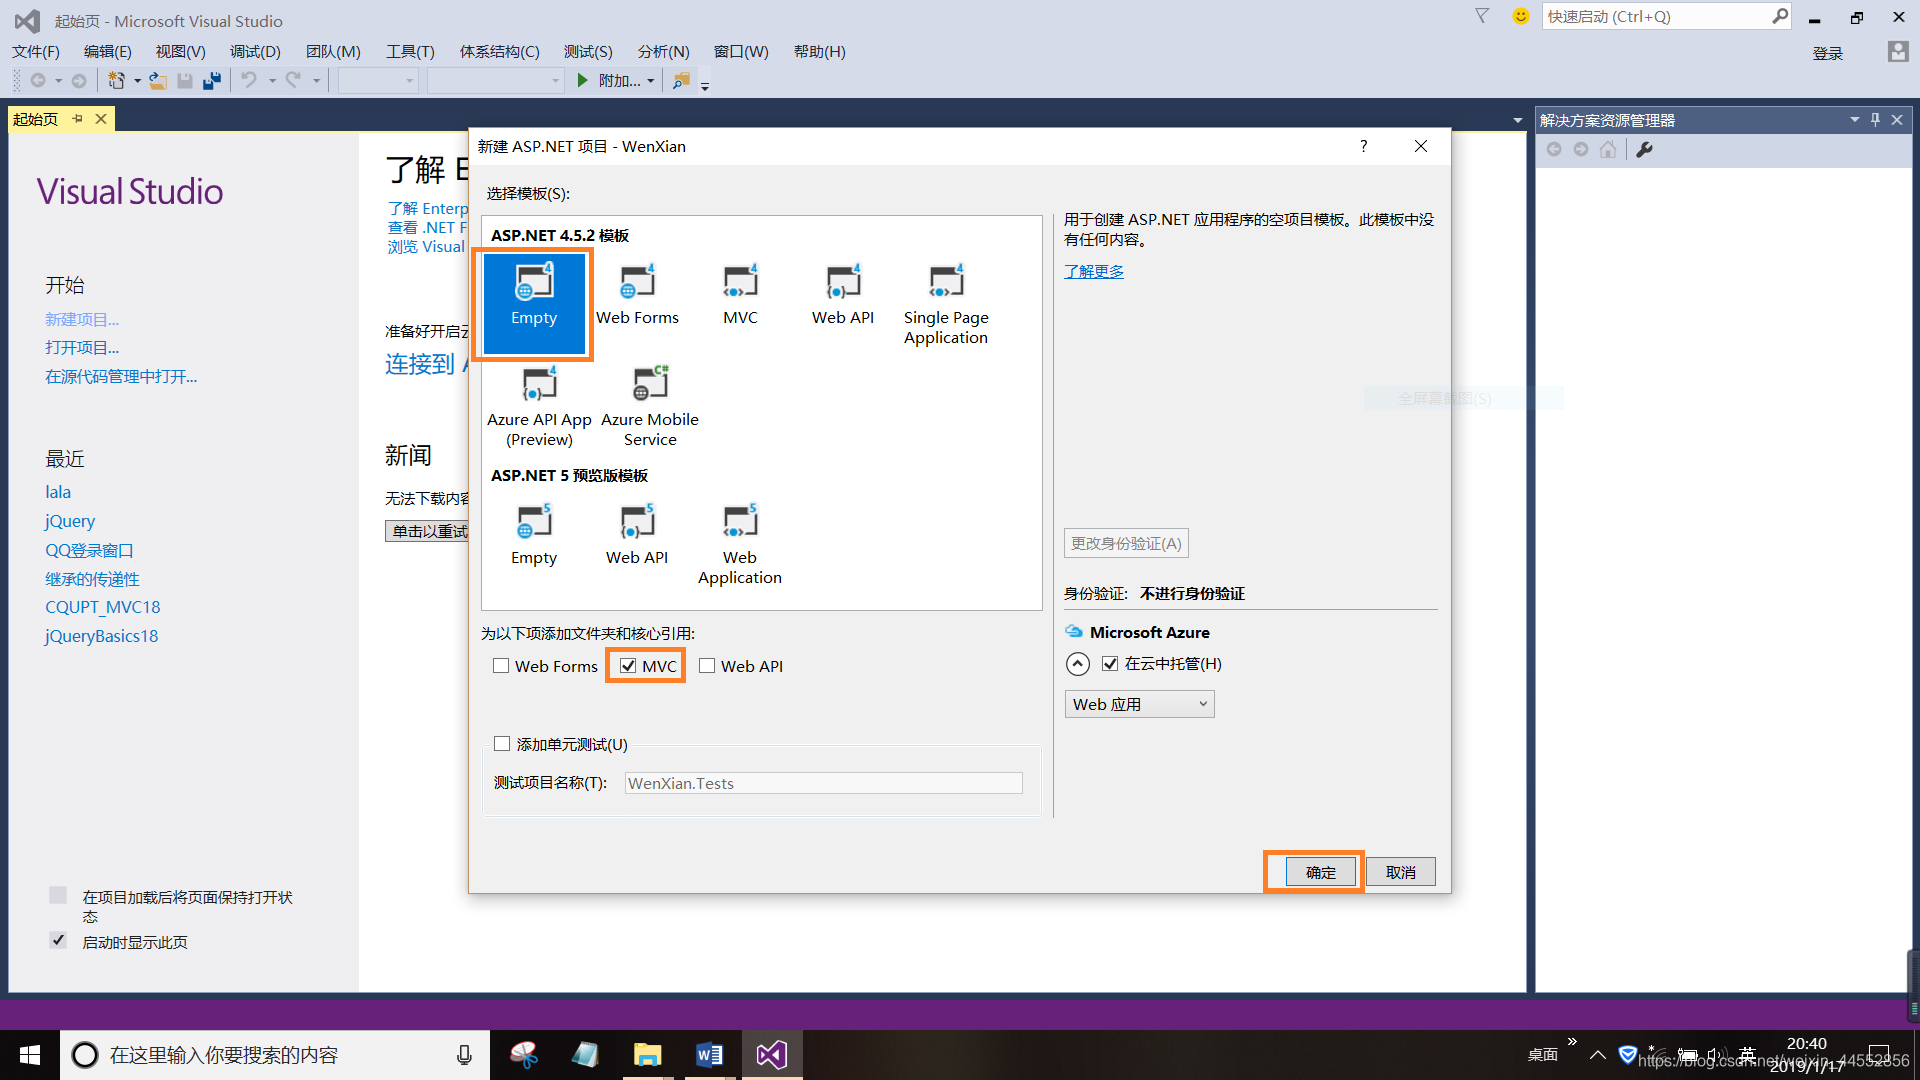Click the taskbar microphone search icon
Image resolution: width=1920 pixels, height=1080 pixels.
[x=464, y=1055]
